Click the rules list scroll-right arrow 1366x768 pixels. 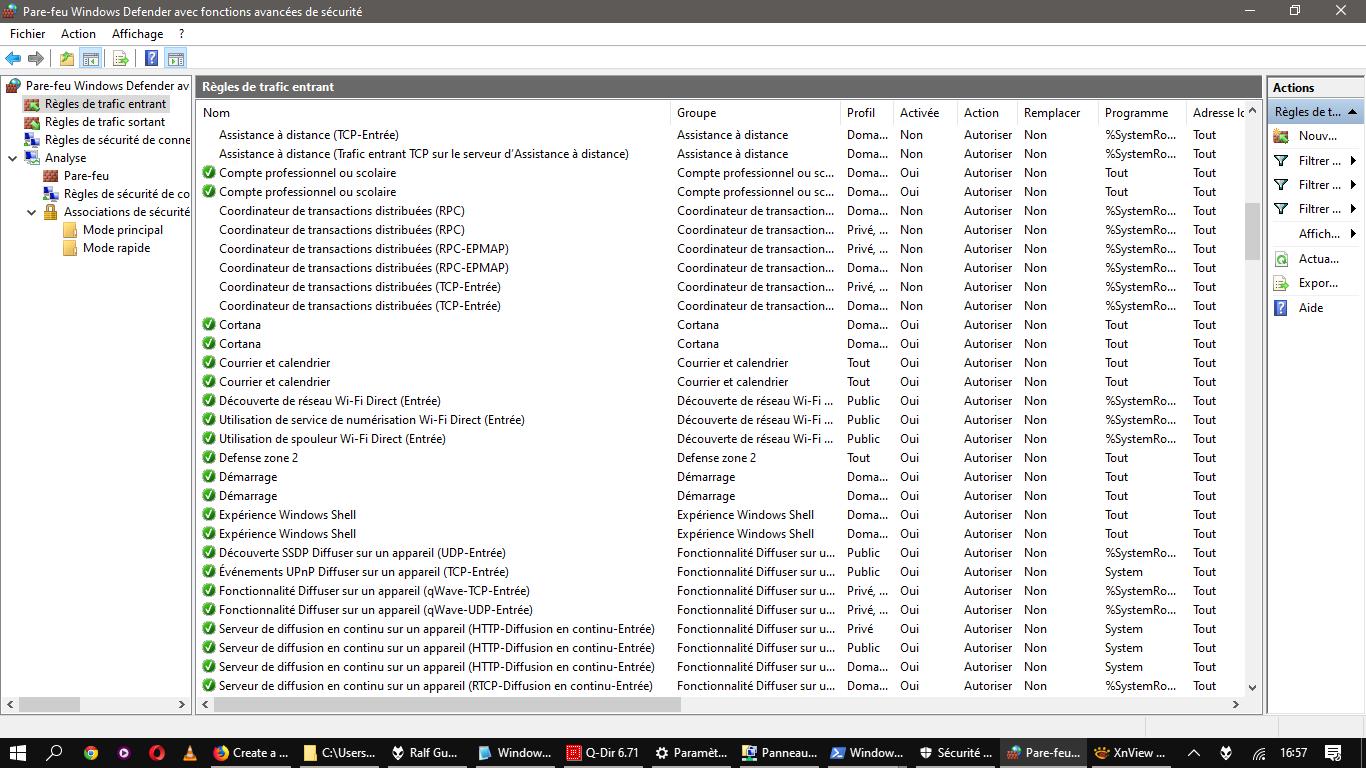(1236, 704)
